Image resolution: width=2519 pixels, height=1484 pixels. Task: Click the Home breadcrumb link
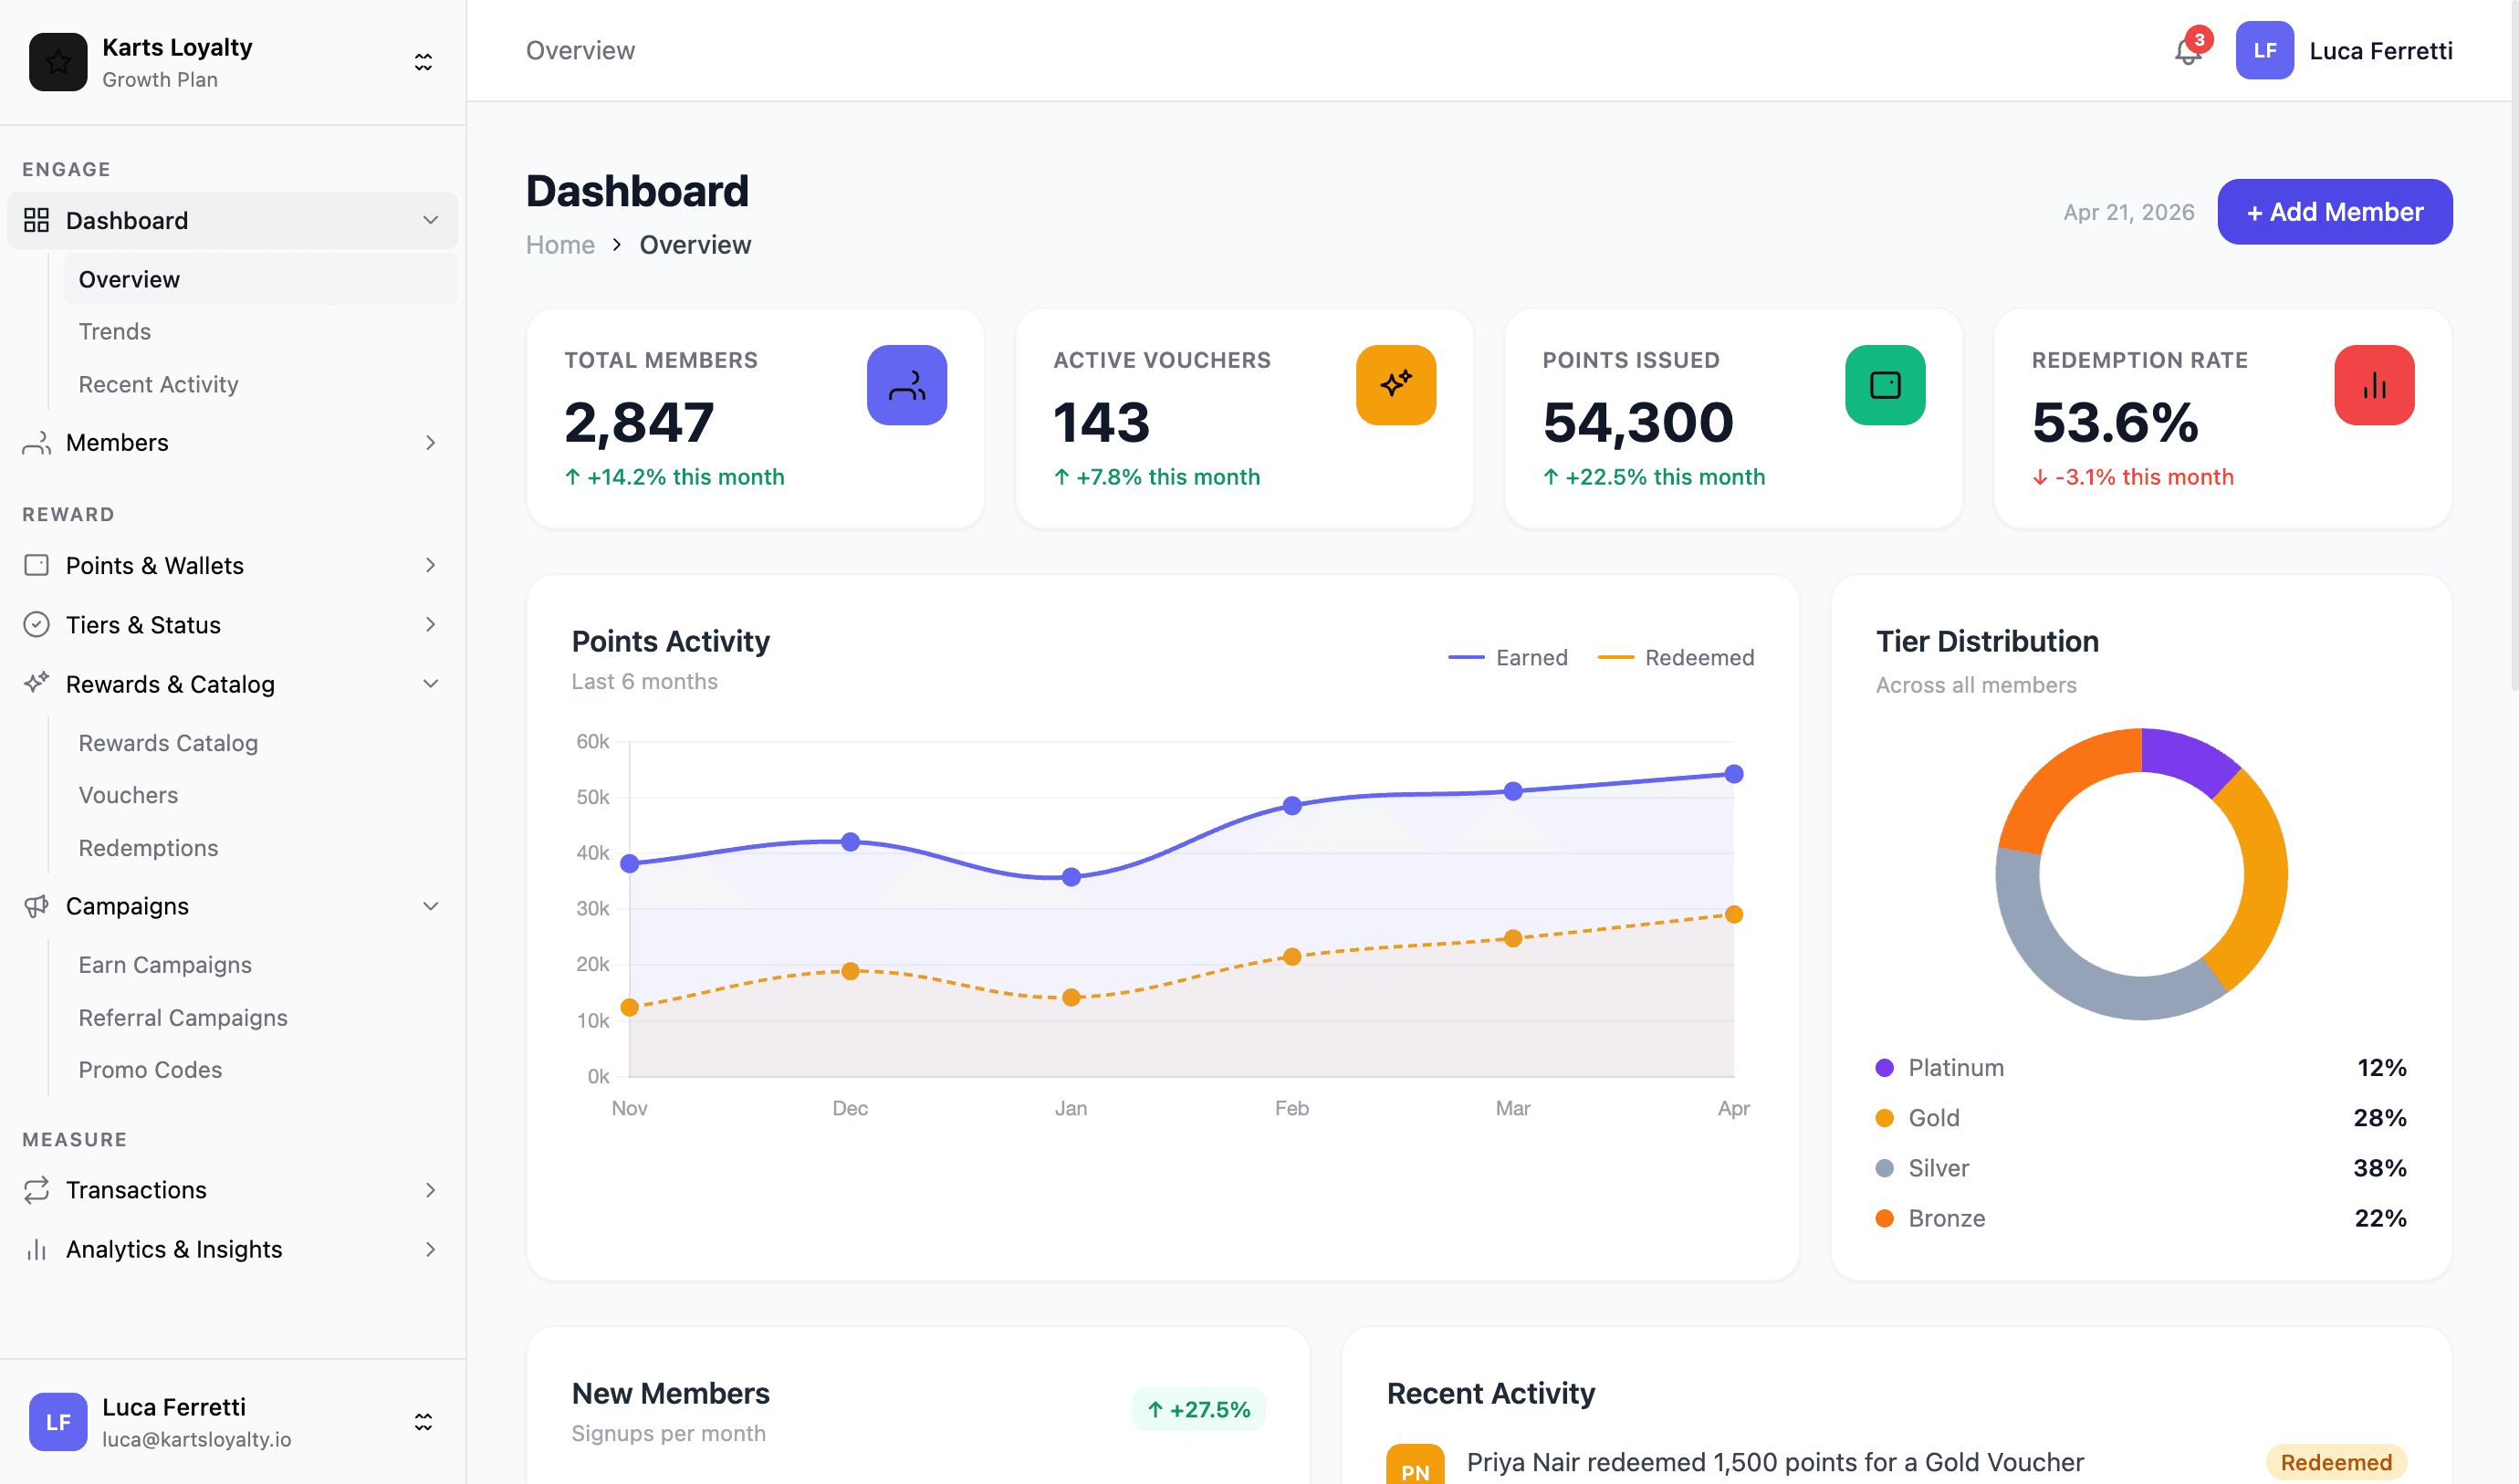[x=560, y=245]
